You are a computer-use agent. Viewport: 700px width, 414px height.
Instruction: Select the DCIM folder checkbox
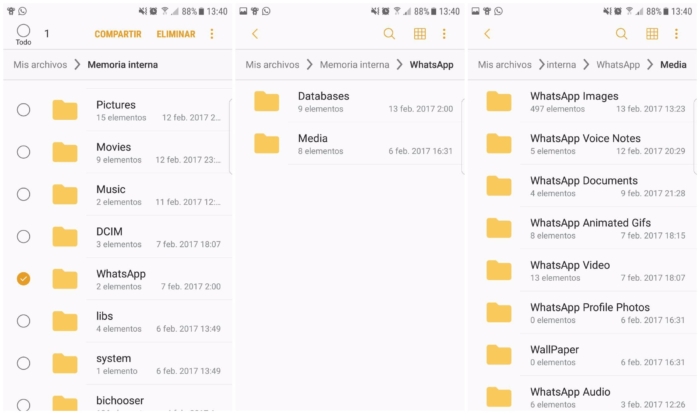pos(23,237)
